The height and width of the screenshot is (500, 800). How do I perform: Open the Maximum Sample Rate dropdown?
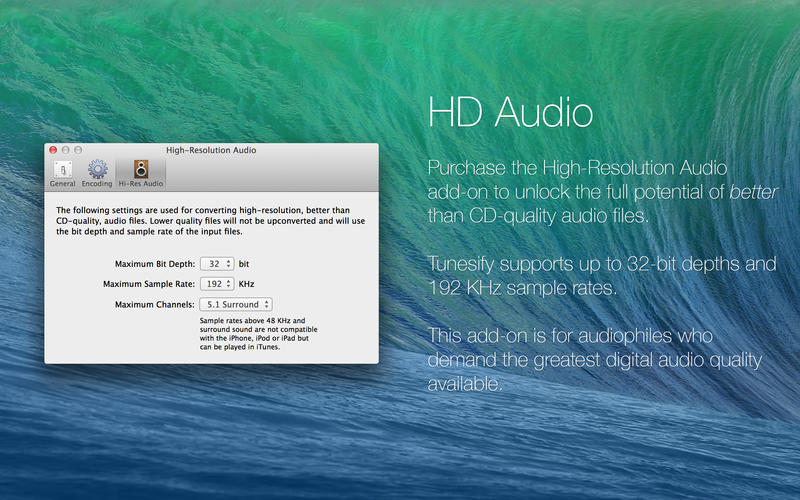pyautogui.click(x=217, y=284)
